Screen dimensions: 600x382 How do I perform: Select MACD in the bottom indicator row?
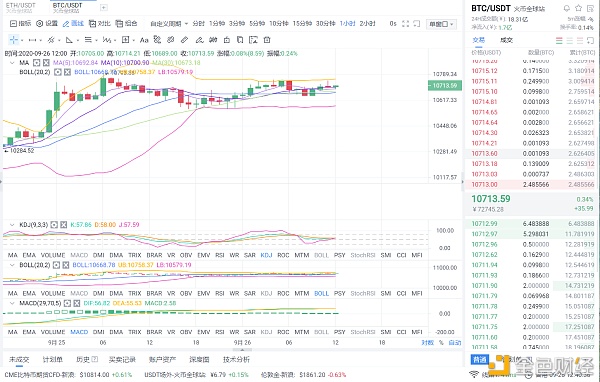click(x=79, y=332)
